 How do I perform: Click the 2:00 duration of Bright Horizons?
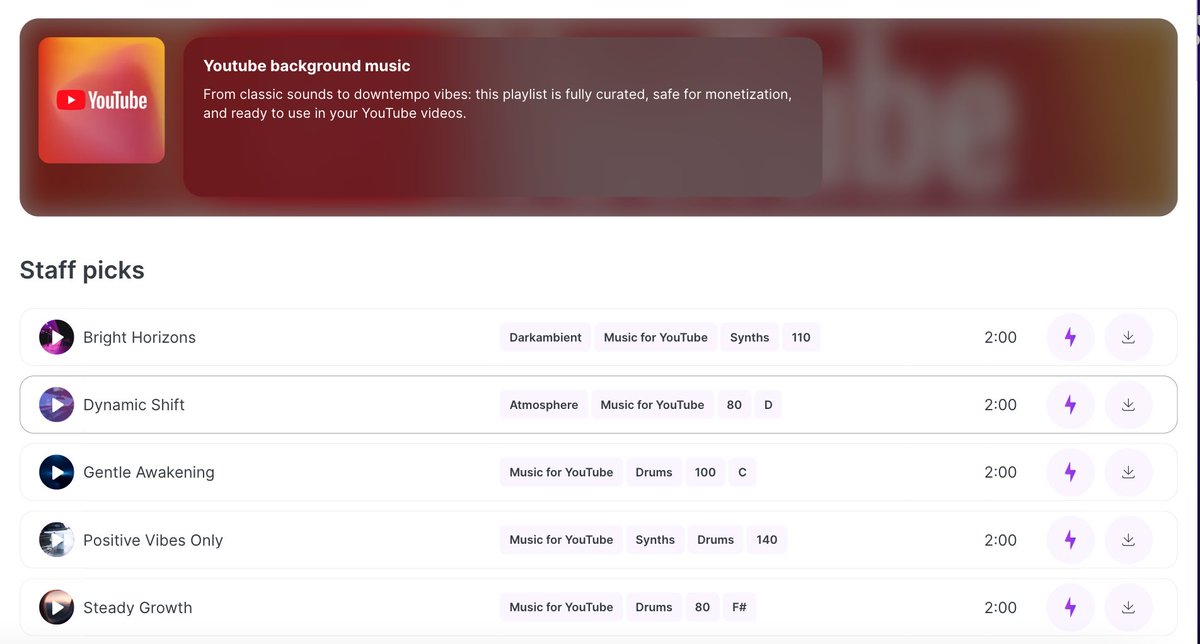(x=1000, y=337)
